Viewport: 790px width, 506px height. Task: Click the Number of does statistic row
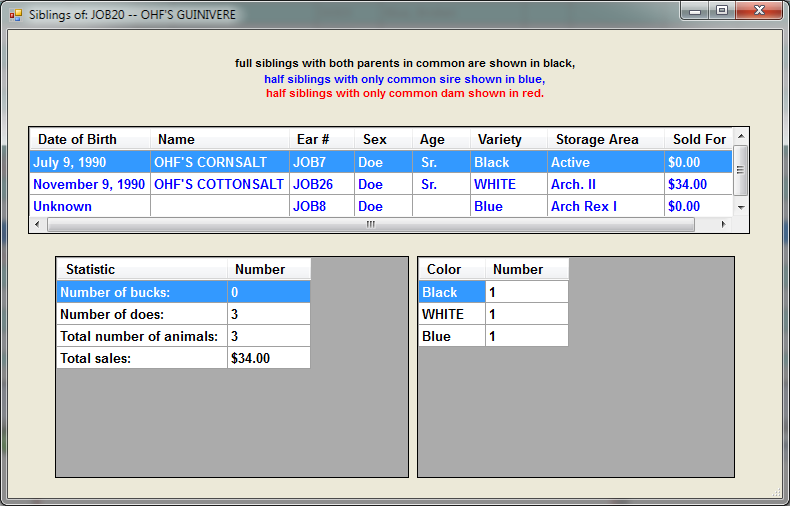coord(140,314)
